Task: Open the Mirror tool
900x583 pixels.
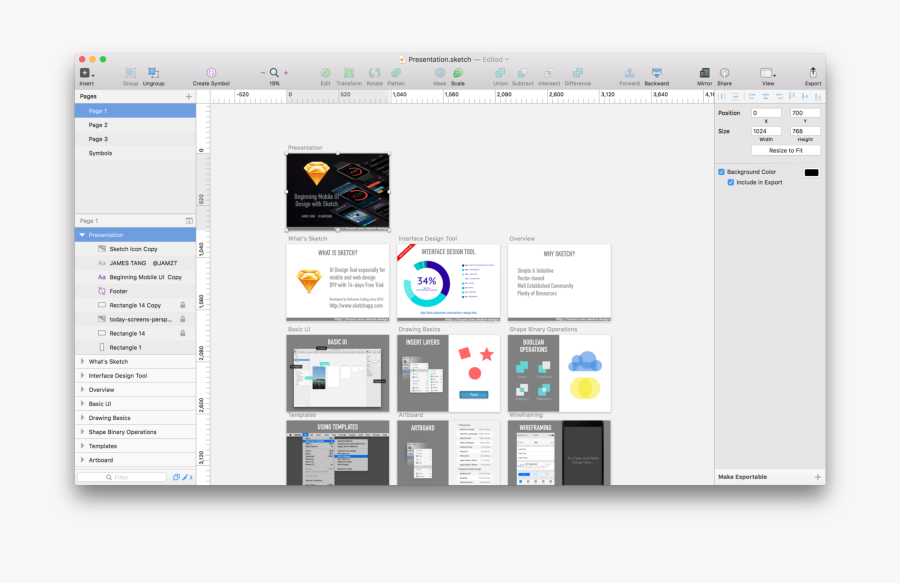Action: pyautogui.click(x=704, y=73)
